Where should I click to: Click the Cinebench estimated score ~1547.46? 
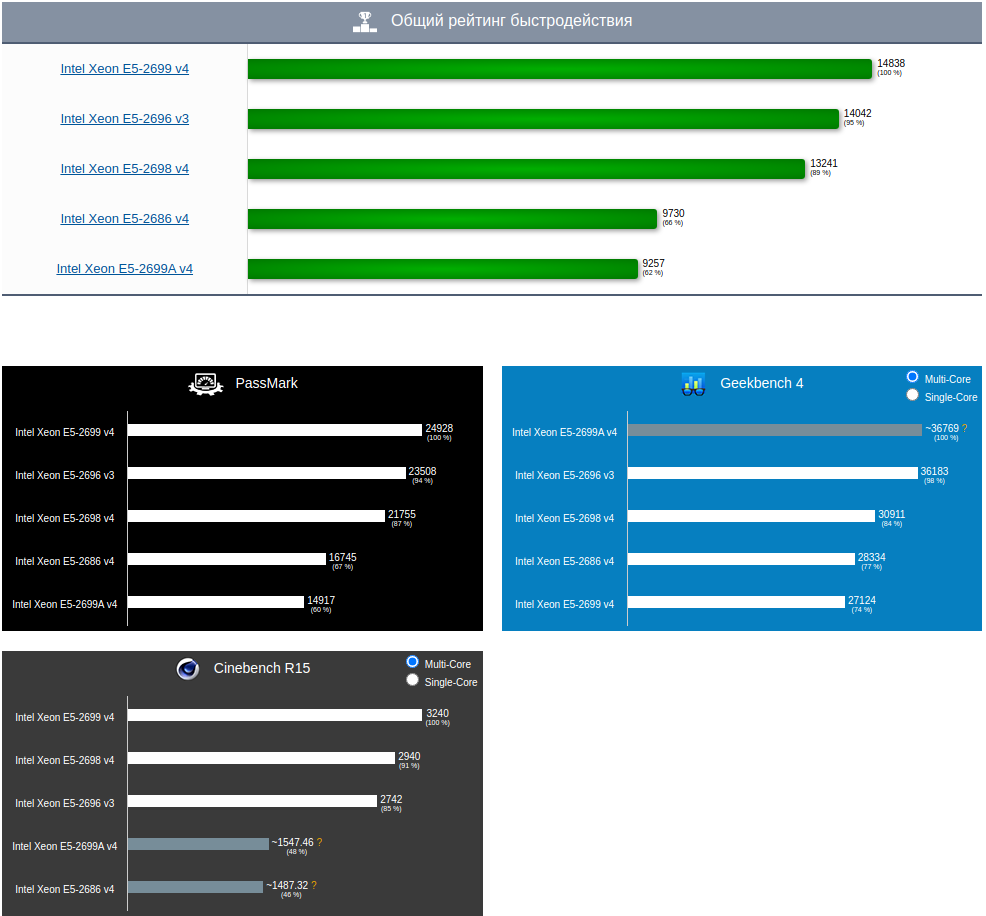[292, 842]
